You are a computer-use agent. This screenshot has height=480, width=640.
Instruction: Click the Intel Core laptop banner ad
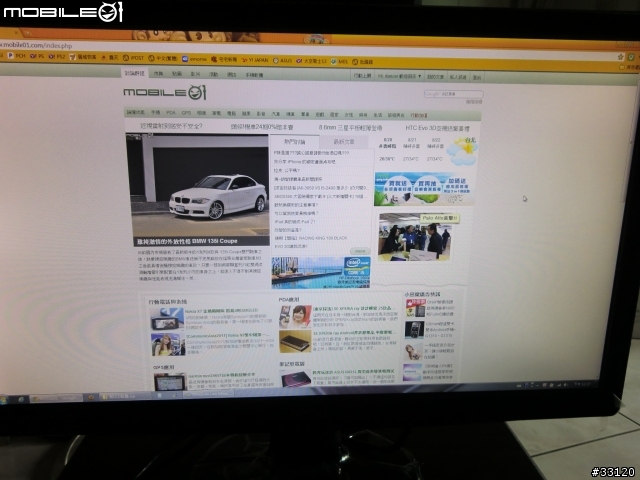pyautogui.click(x=321, y=272)
